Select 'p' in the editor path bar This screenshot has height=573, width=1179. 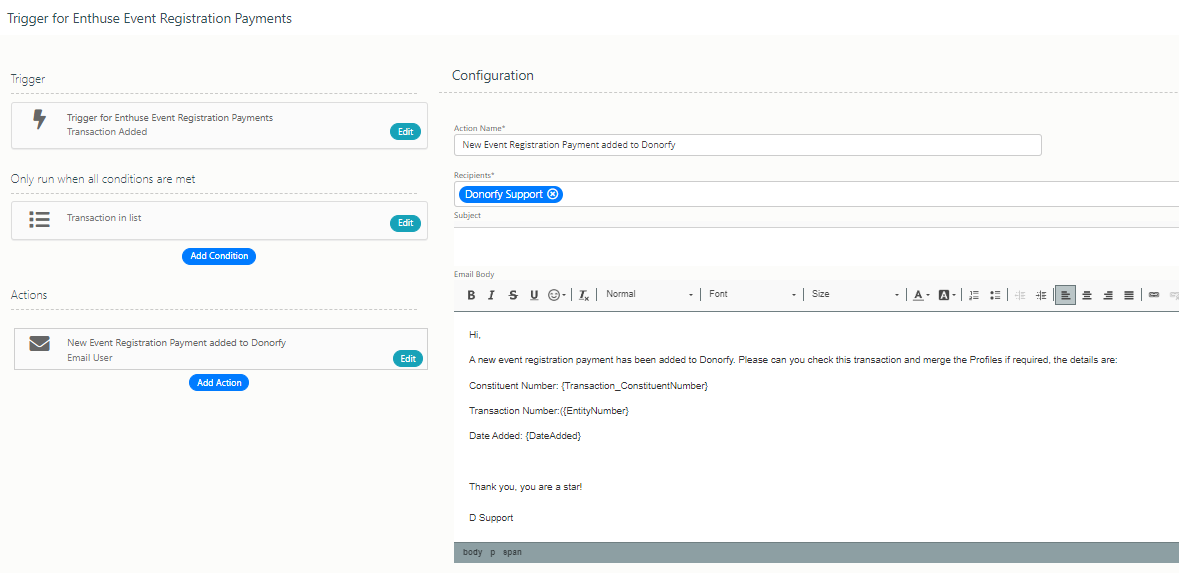[493, 552]
